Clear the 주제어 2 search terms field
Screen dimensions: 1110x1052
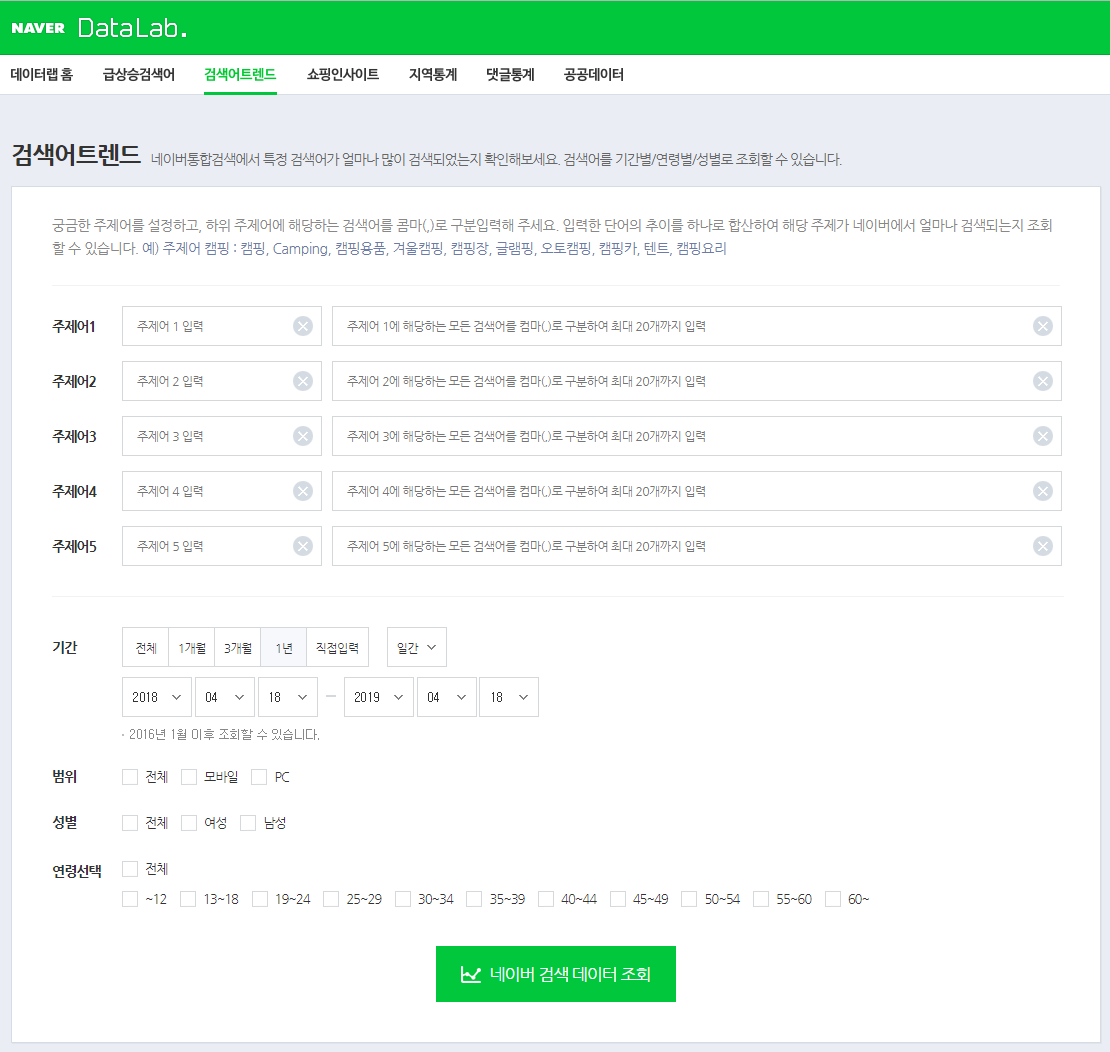[1042, 382]
